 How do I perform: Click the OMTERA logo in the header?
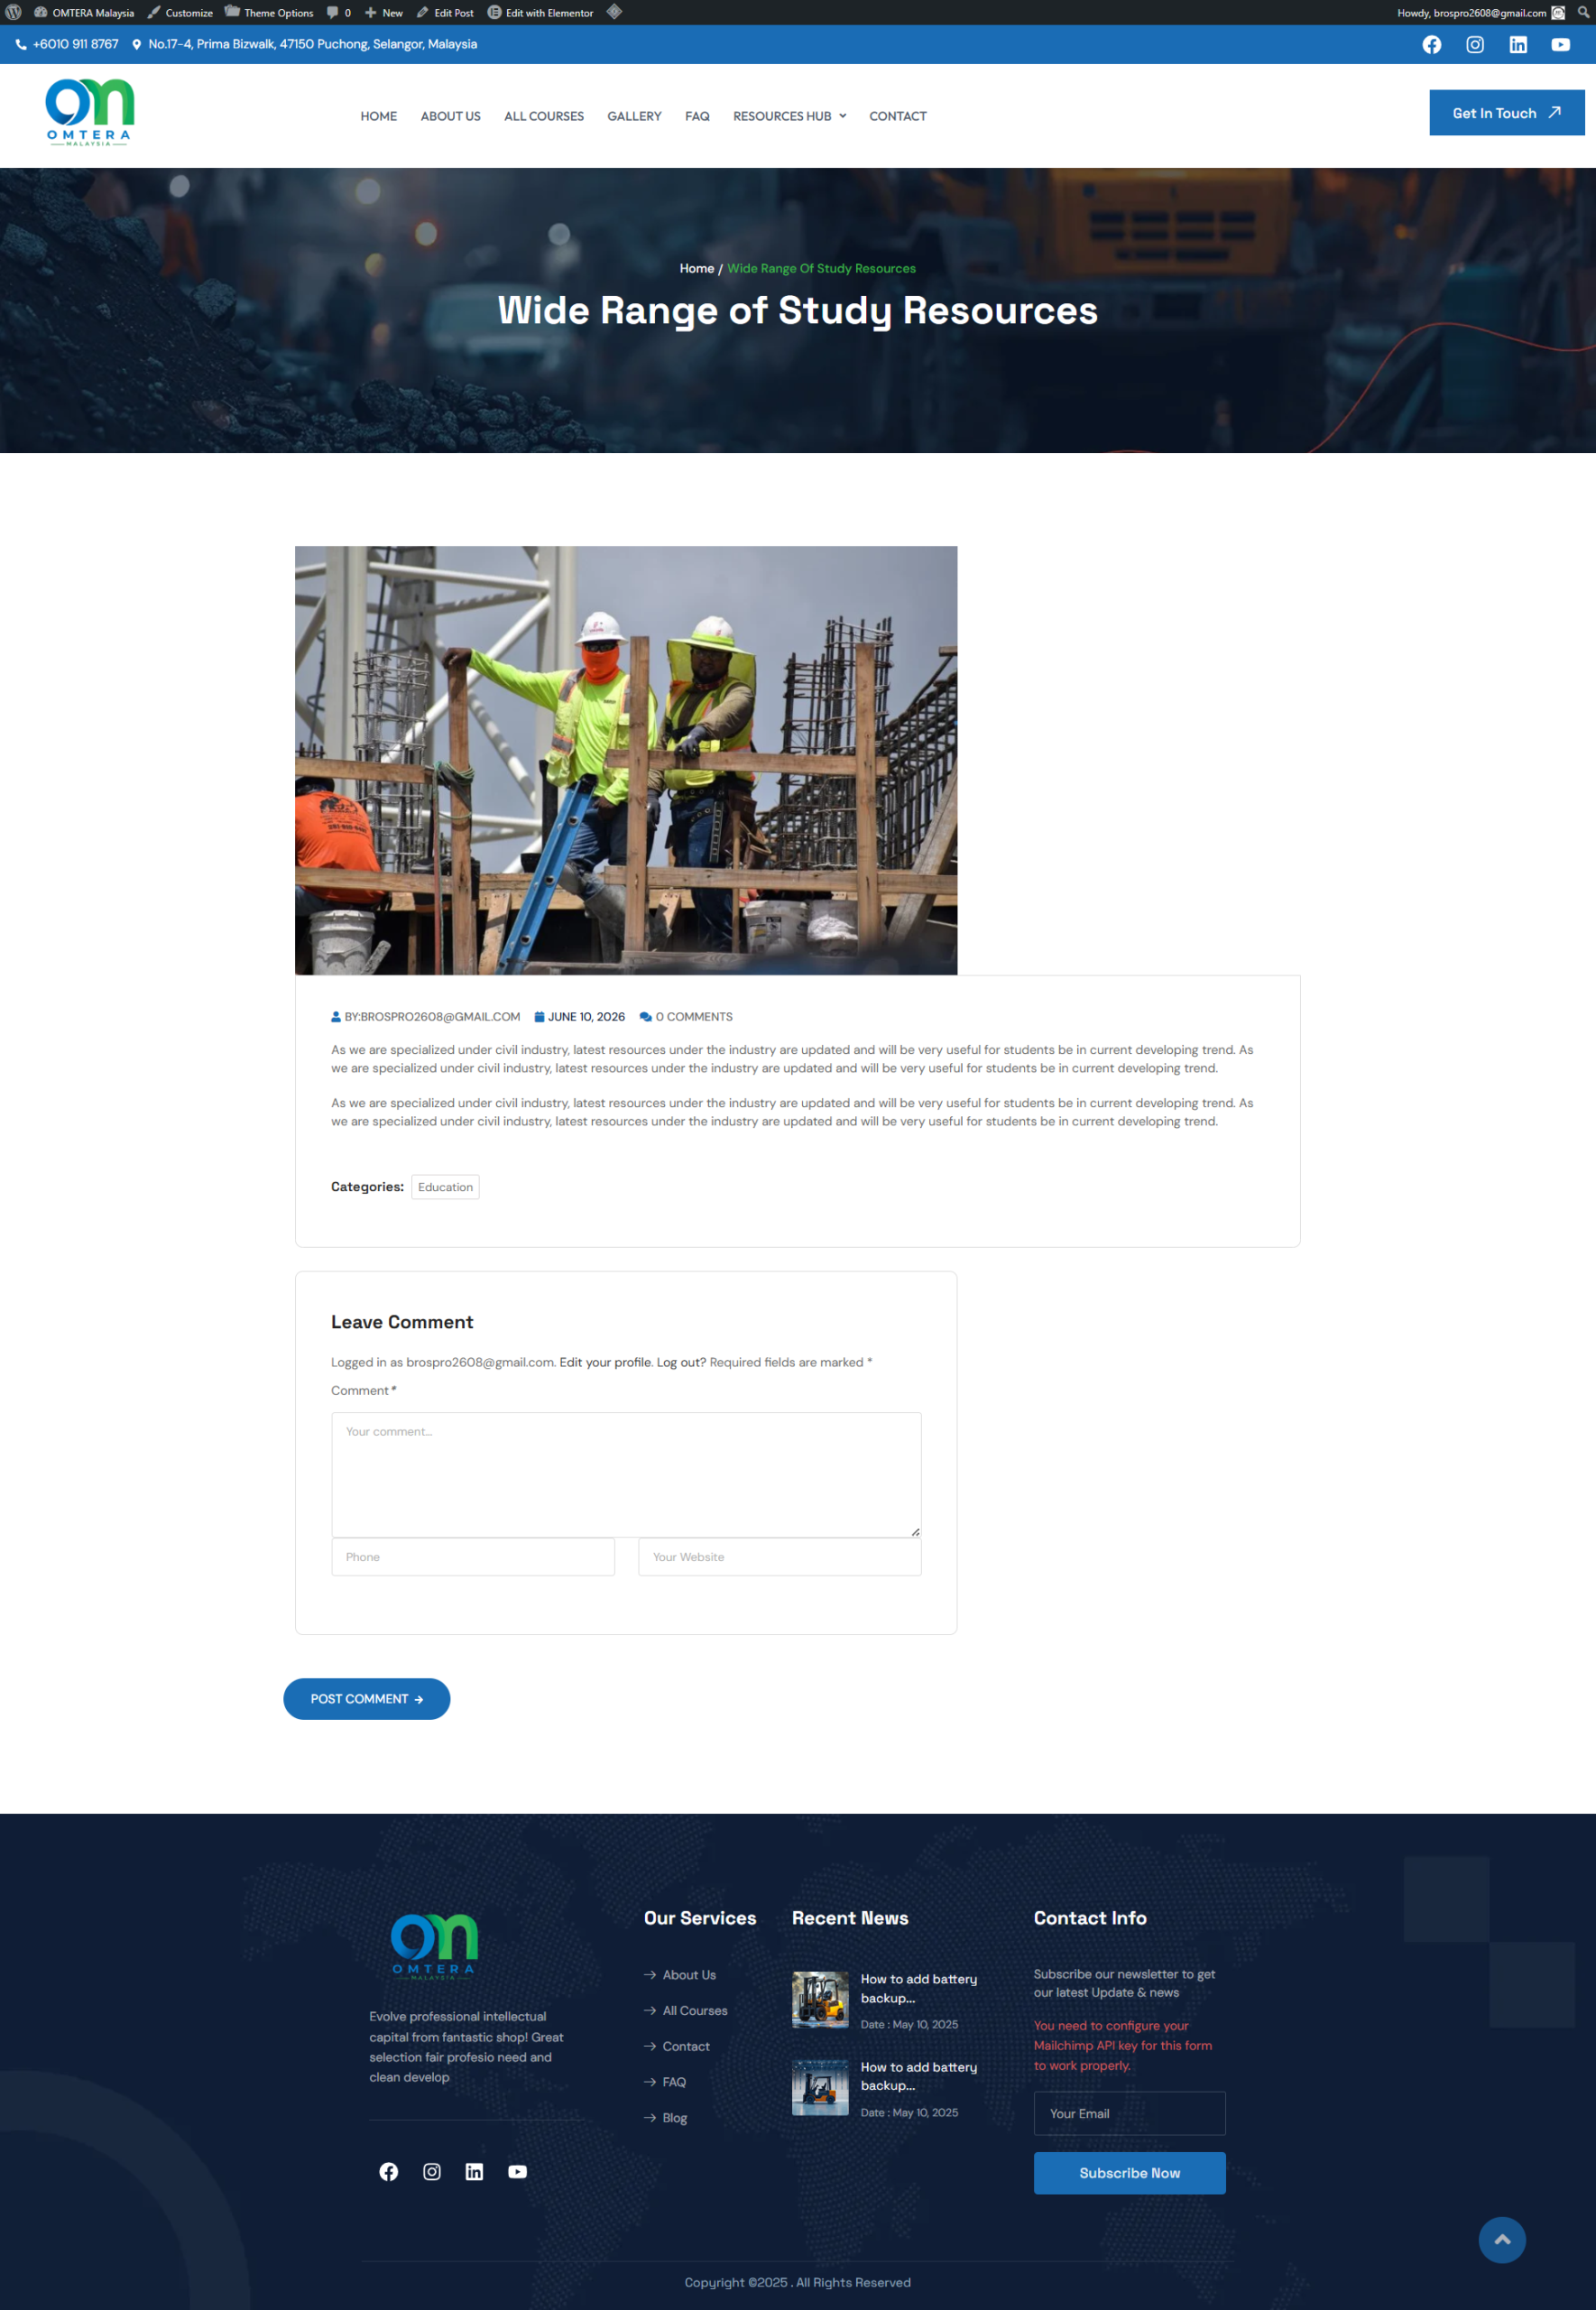[90, 113]
